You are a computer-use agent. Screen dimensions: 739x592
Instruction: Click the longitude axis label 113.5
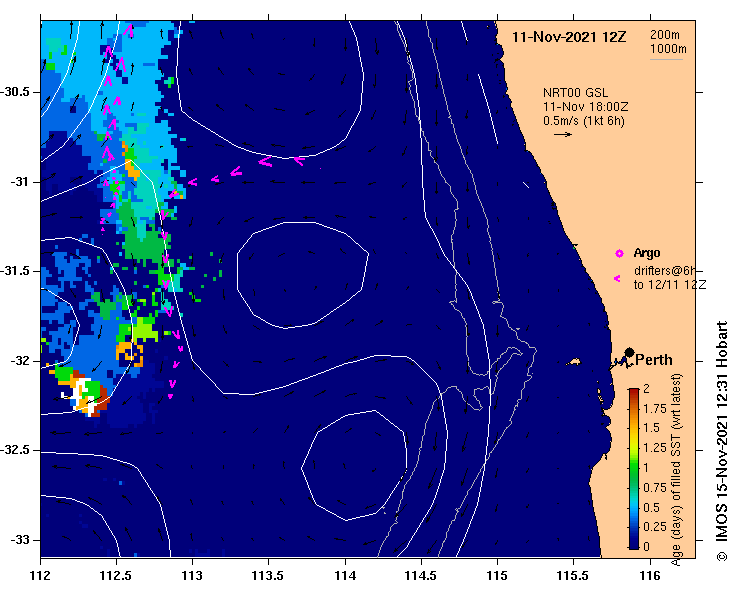point(269,576)
